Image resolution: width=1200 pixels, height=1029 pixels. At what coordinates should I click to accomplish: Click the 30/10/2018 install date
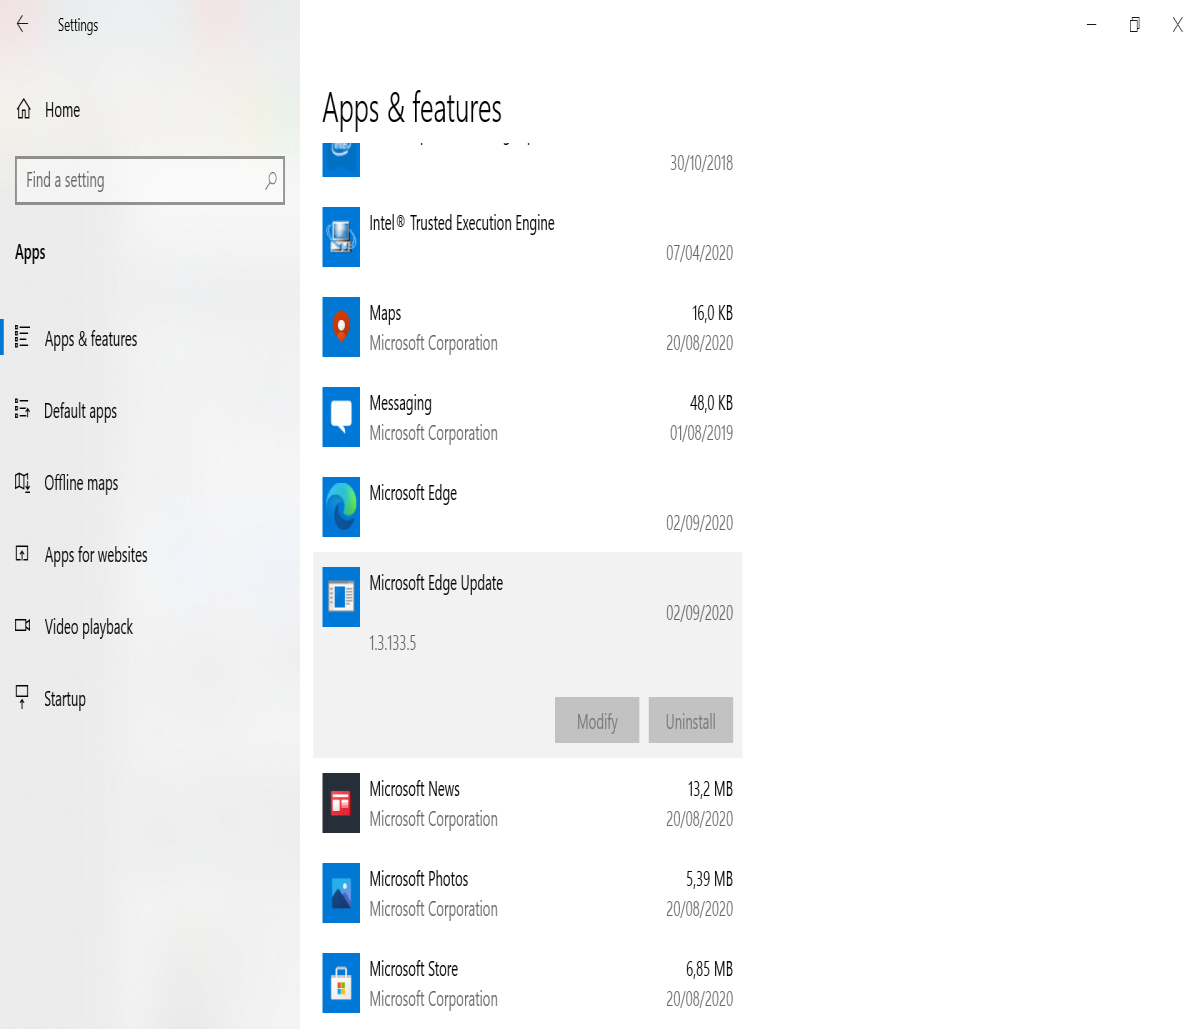click(x=701, y=163)
